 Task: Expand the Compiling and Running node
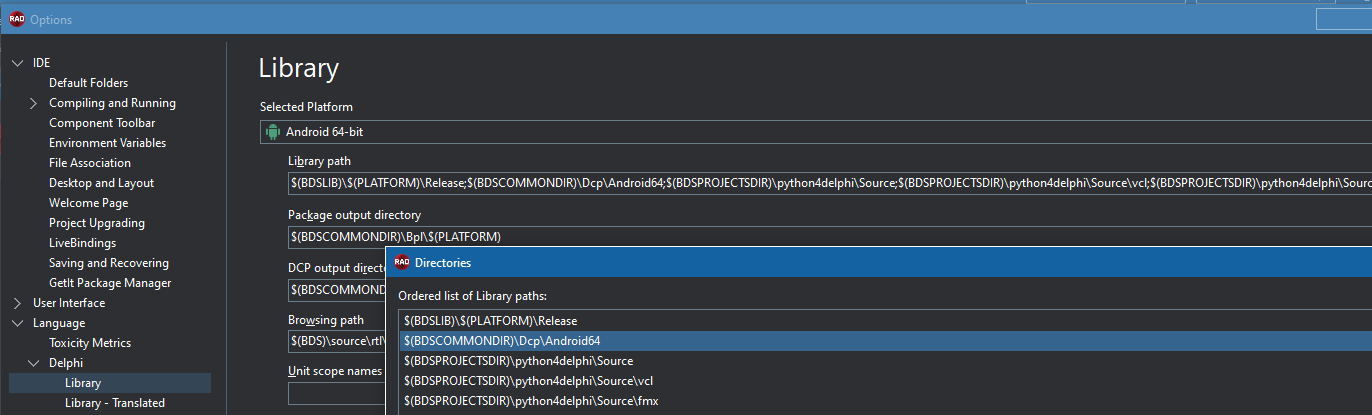[33, 103]
